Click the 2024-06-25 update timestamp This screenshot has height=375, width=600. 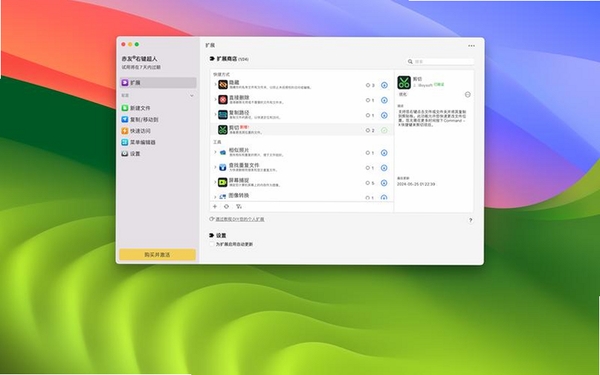(416, 184)
